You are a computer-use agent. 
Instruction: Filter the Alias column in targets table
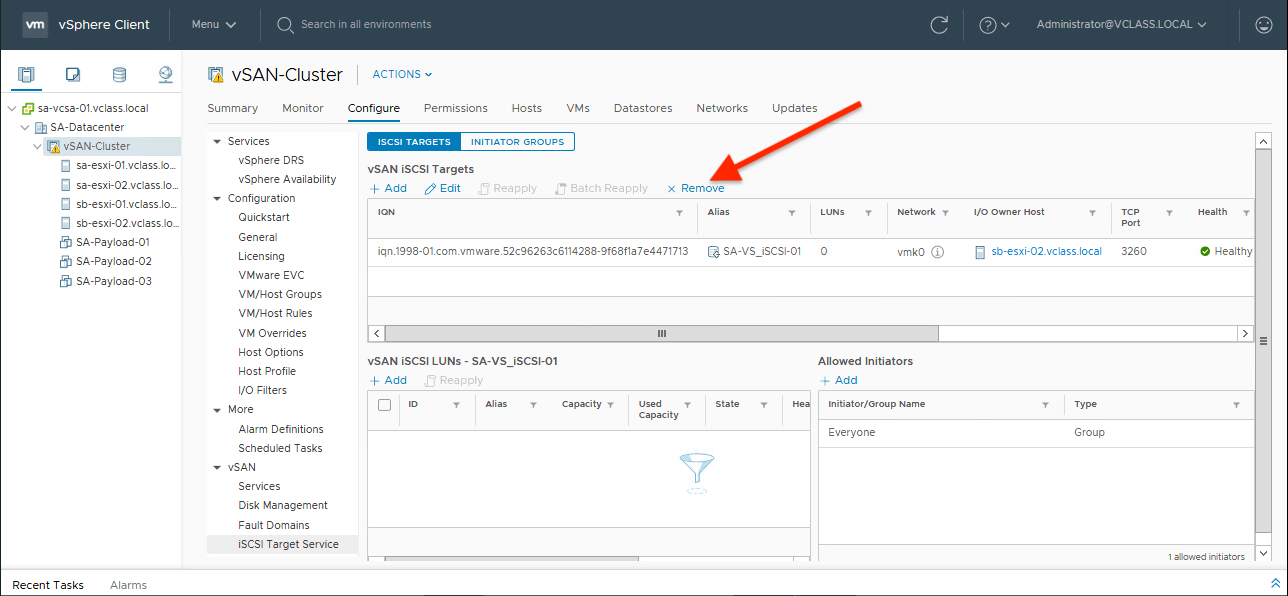pos(791,213)
